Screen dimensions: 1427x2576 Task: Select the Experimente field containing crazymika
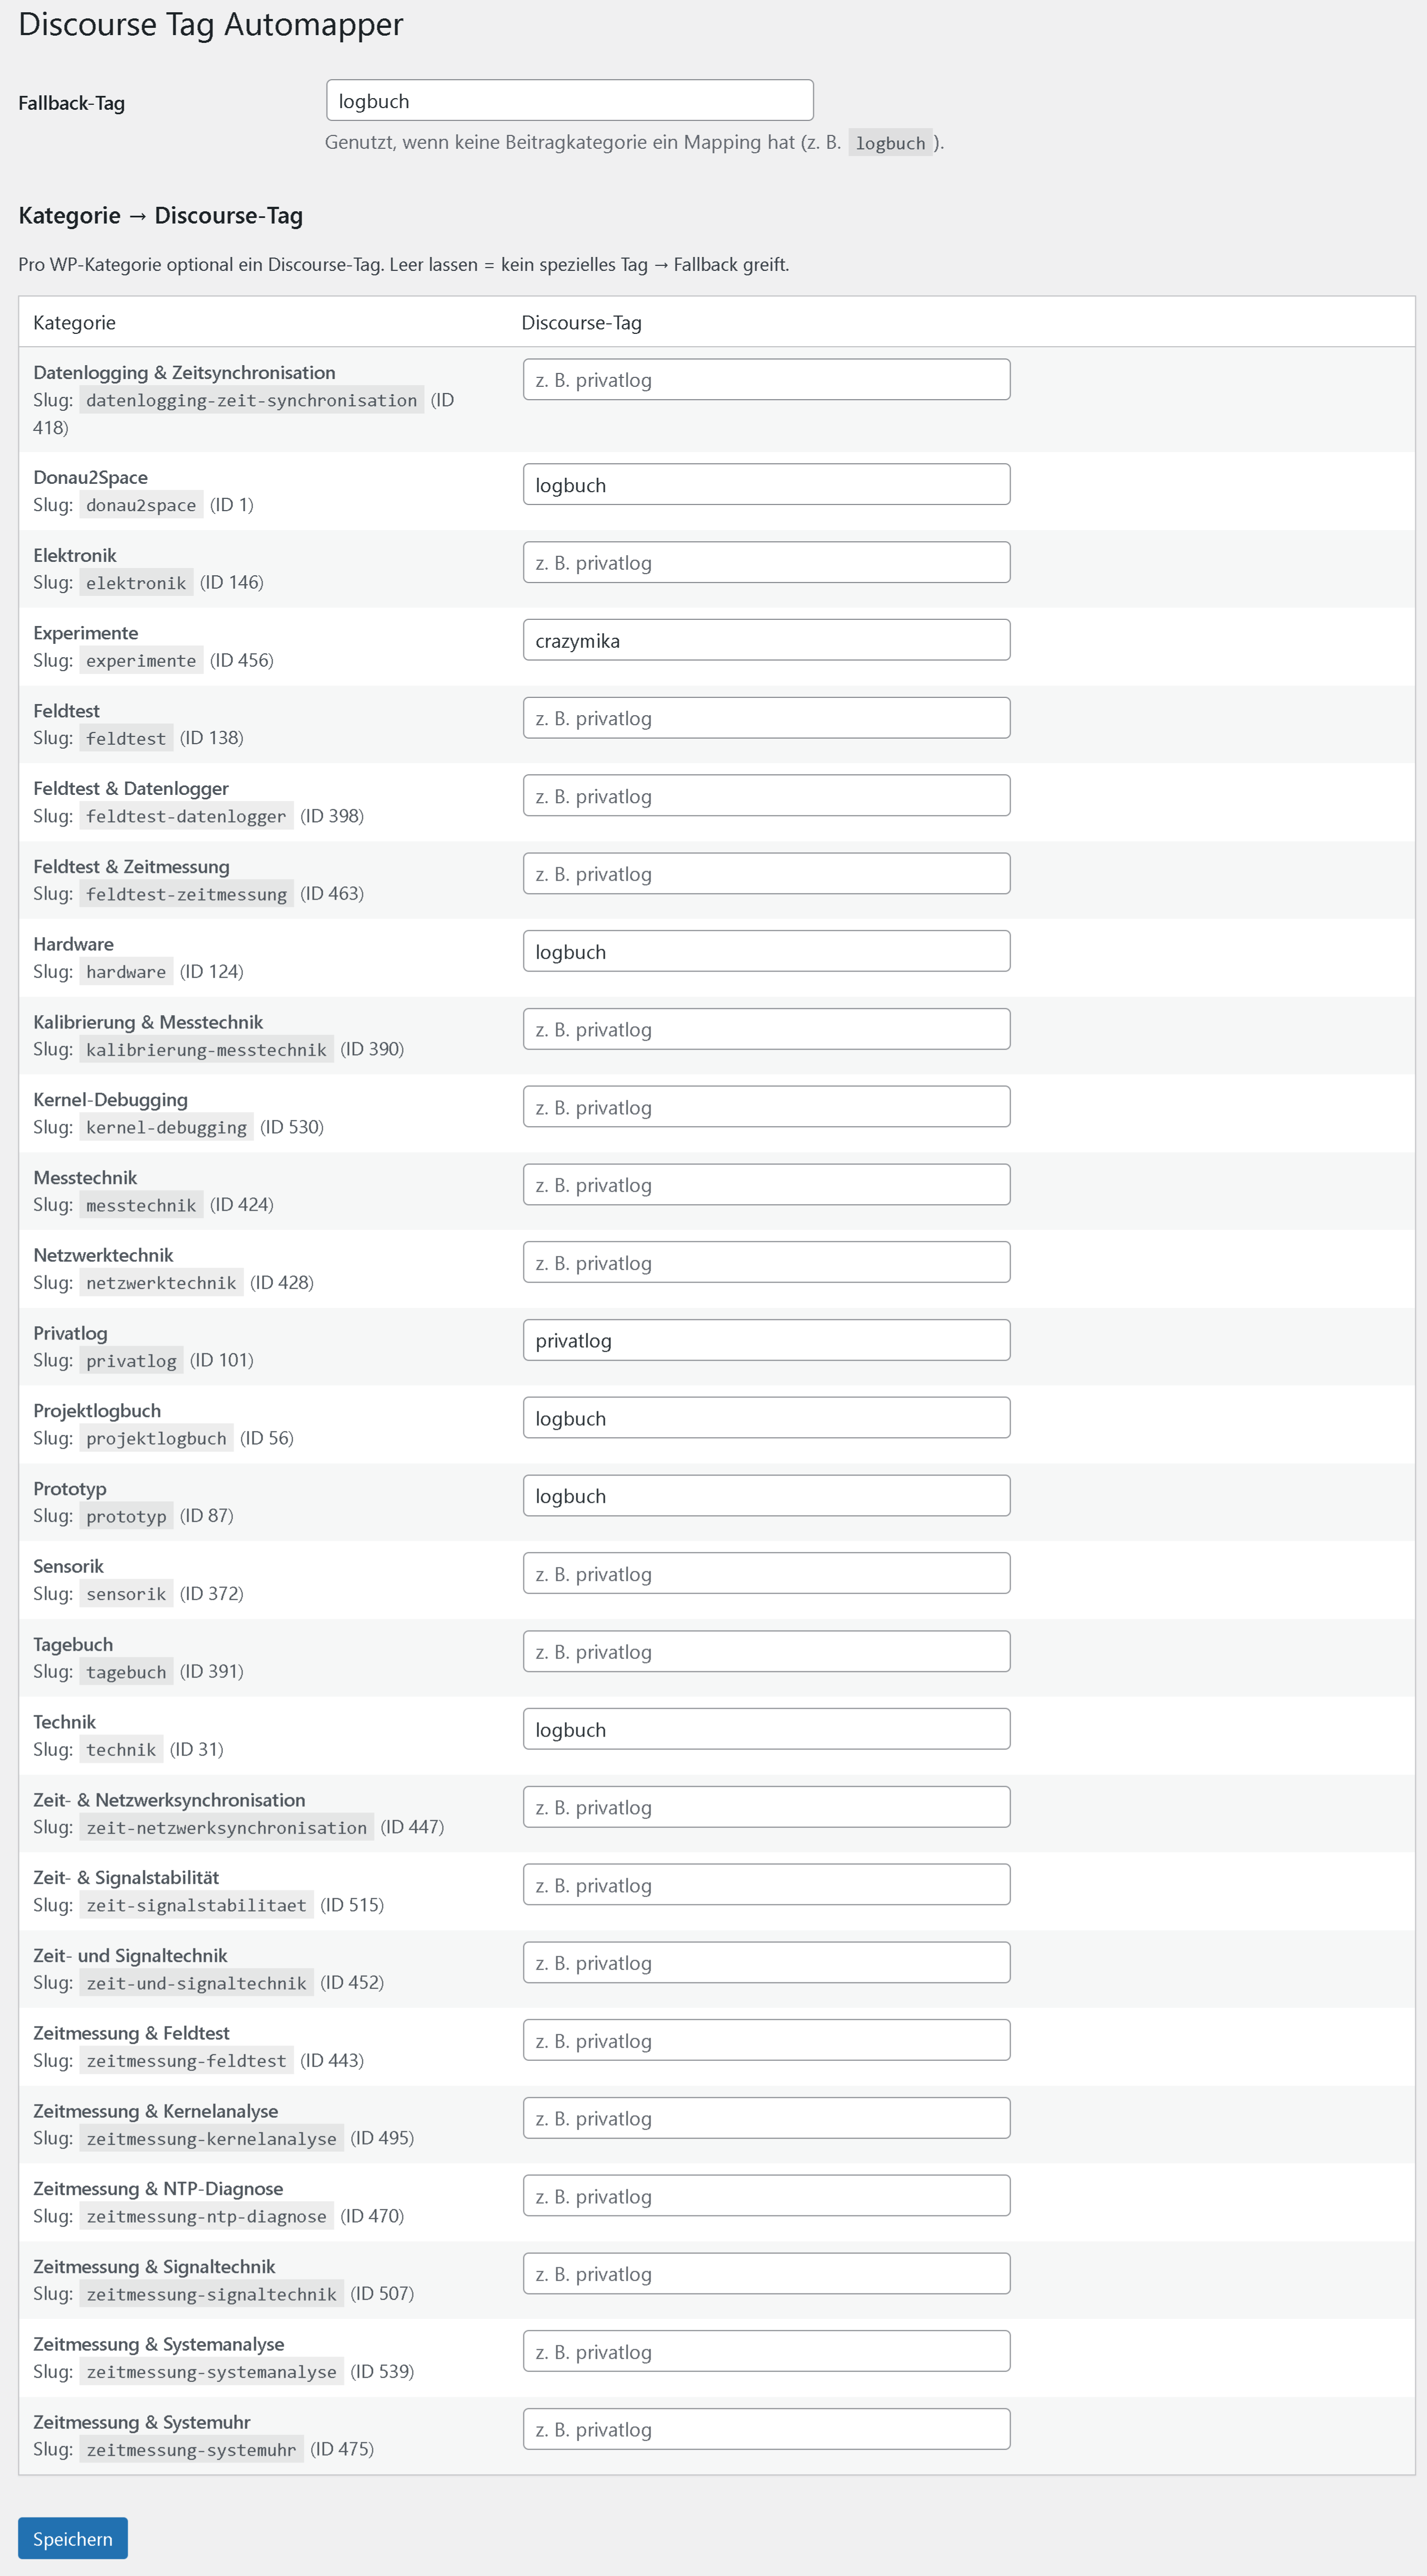point(766,641)
